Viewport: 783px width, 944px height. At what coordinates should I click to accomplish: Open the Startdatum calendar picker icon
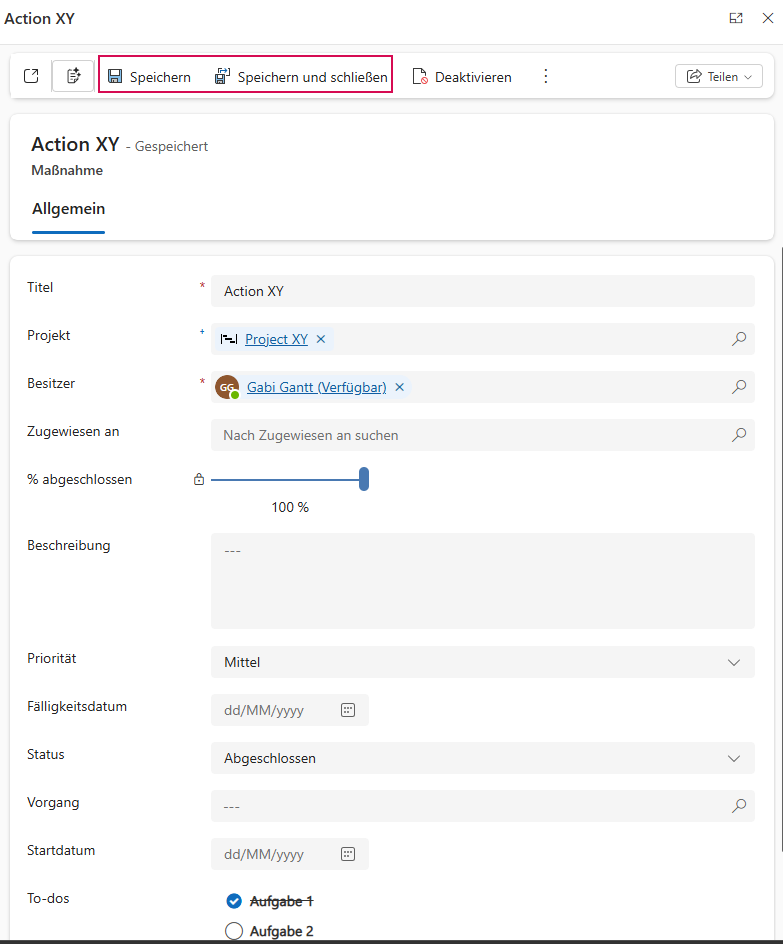tap(348, 854)
